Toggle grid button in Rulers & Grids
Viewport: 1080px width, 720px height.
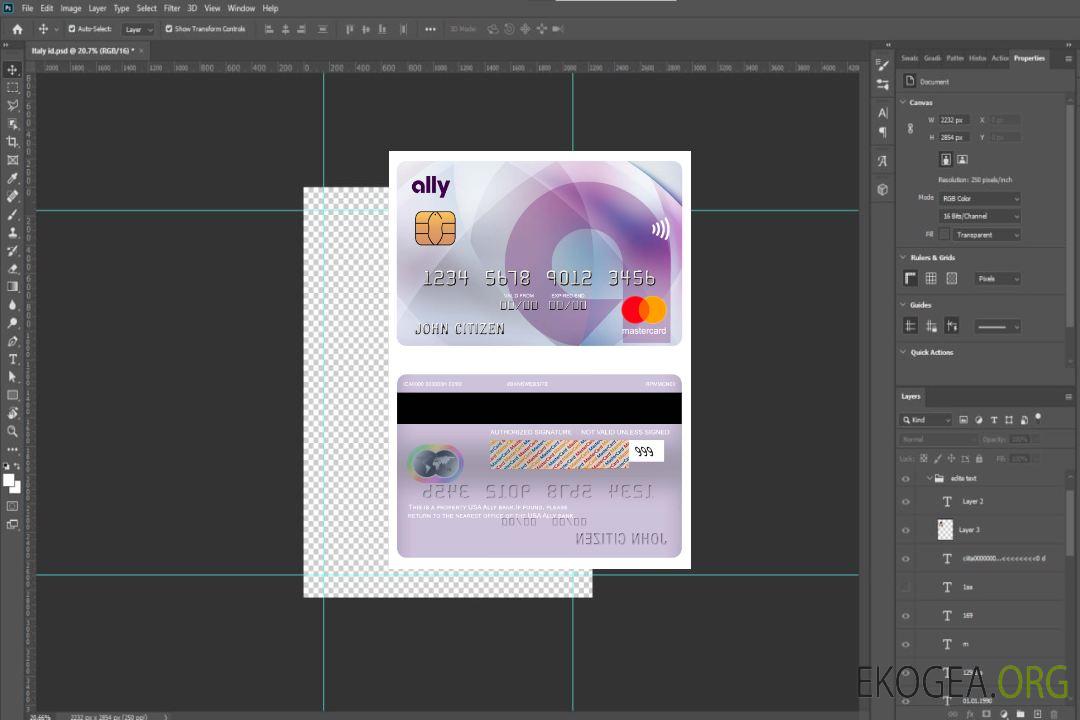(931, 278)
